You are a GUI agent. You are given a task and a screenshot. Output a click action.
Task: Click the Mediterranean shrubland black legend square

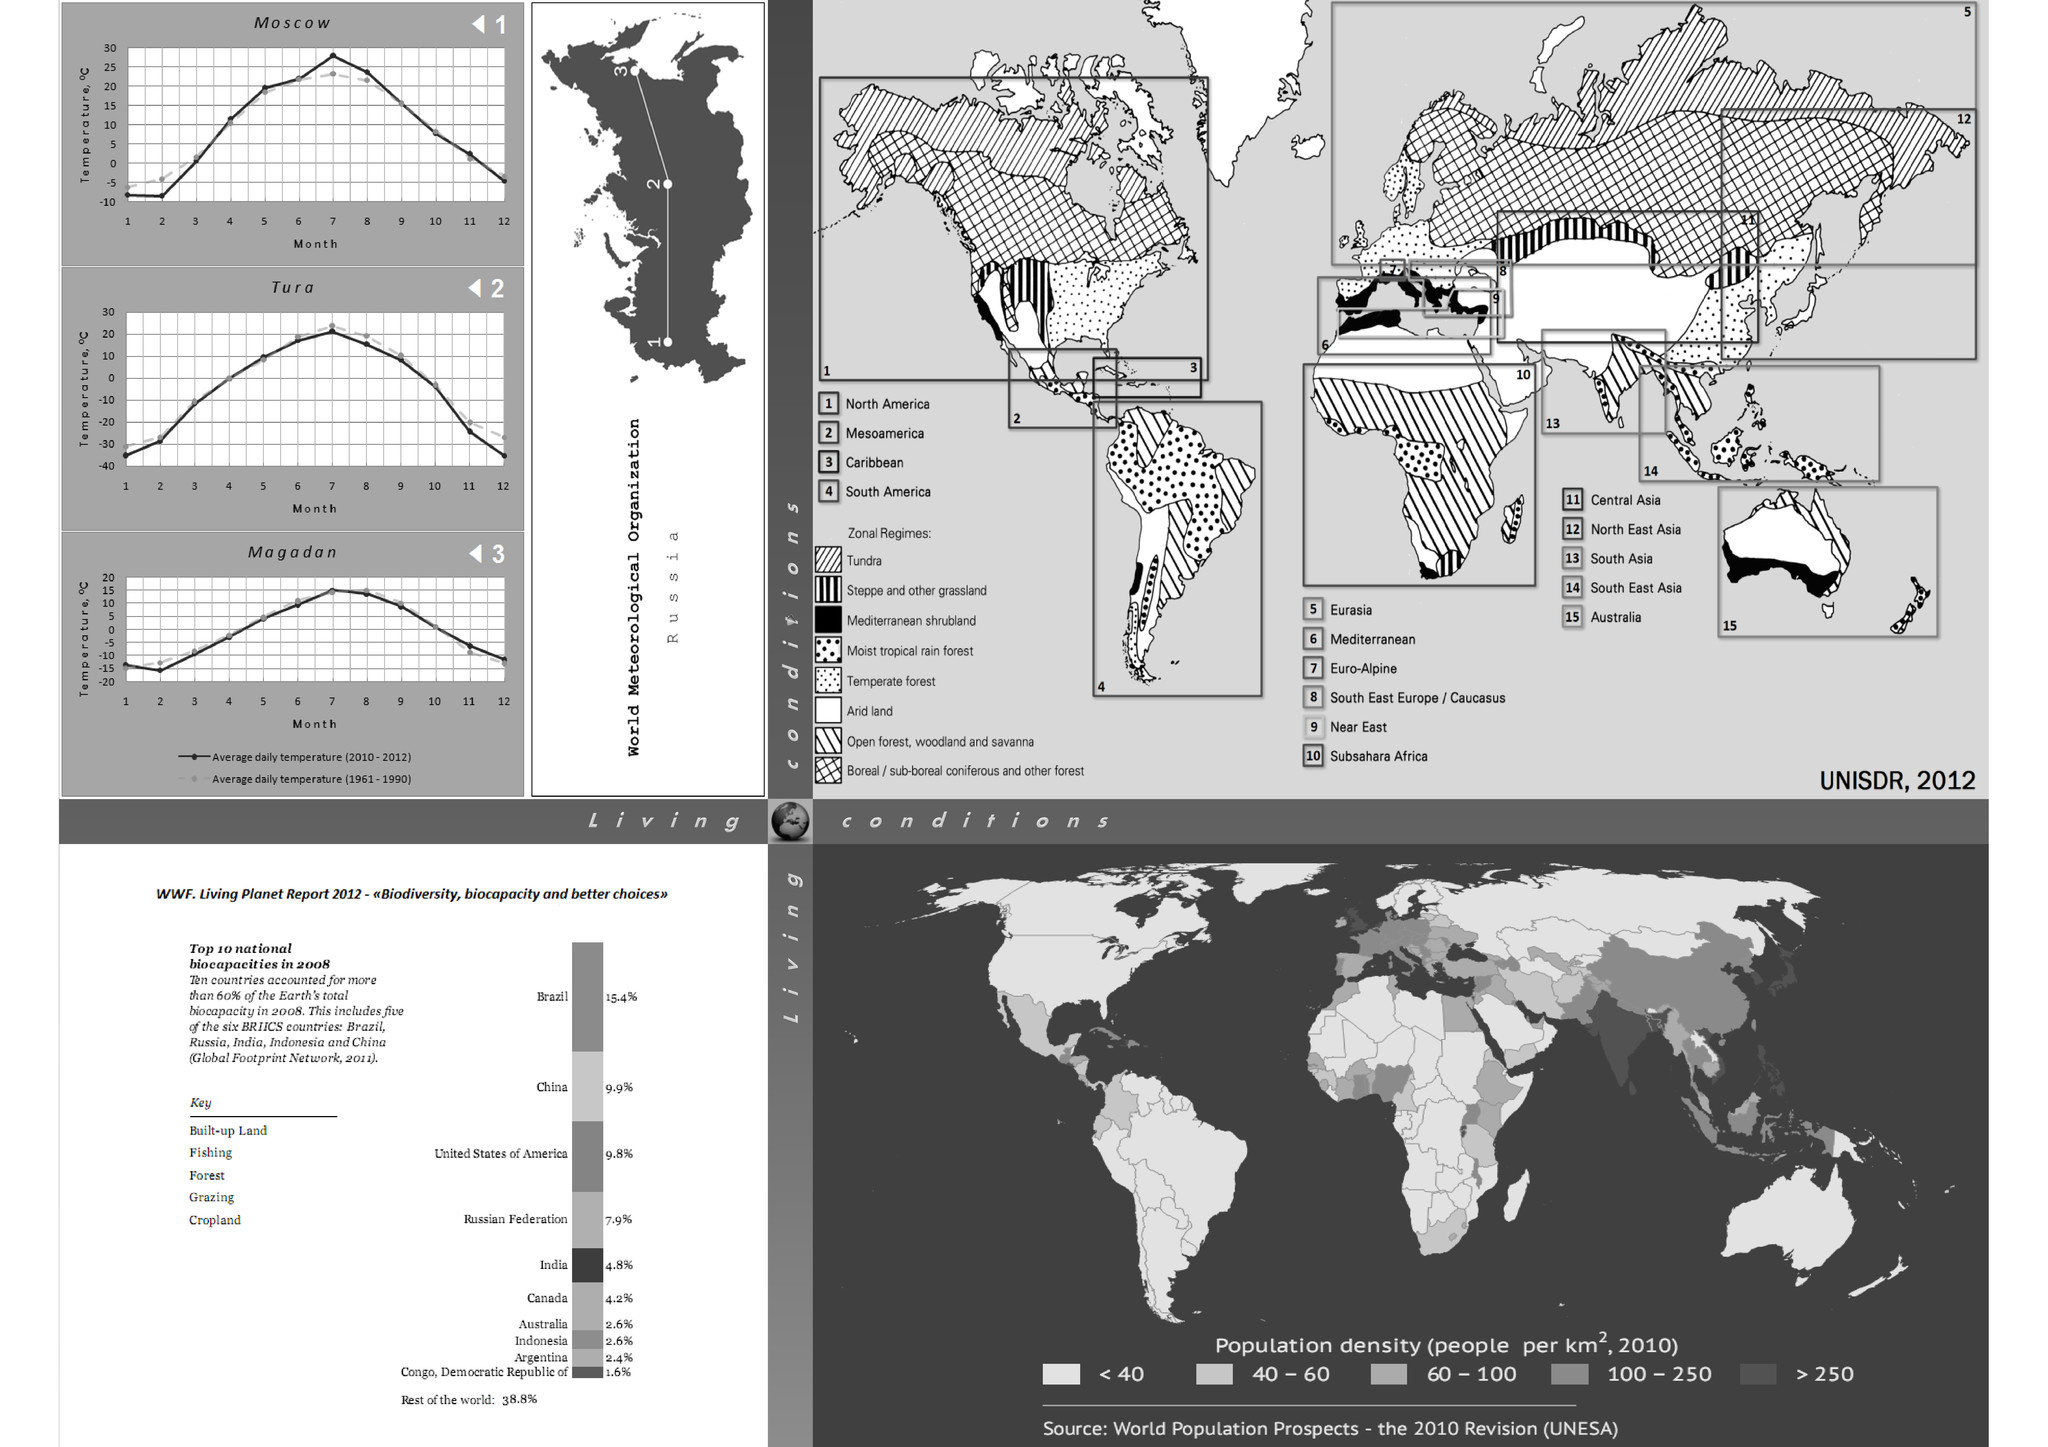pos(828,620)
